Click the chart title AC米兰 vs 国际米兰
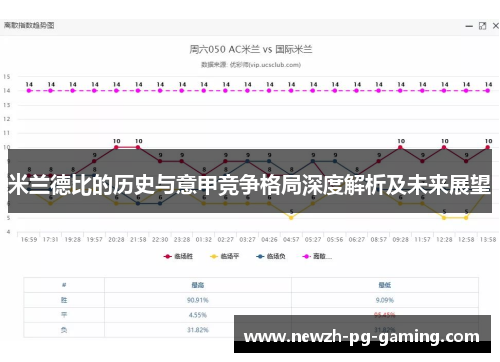 (251, 50)
